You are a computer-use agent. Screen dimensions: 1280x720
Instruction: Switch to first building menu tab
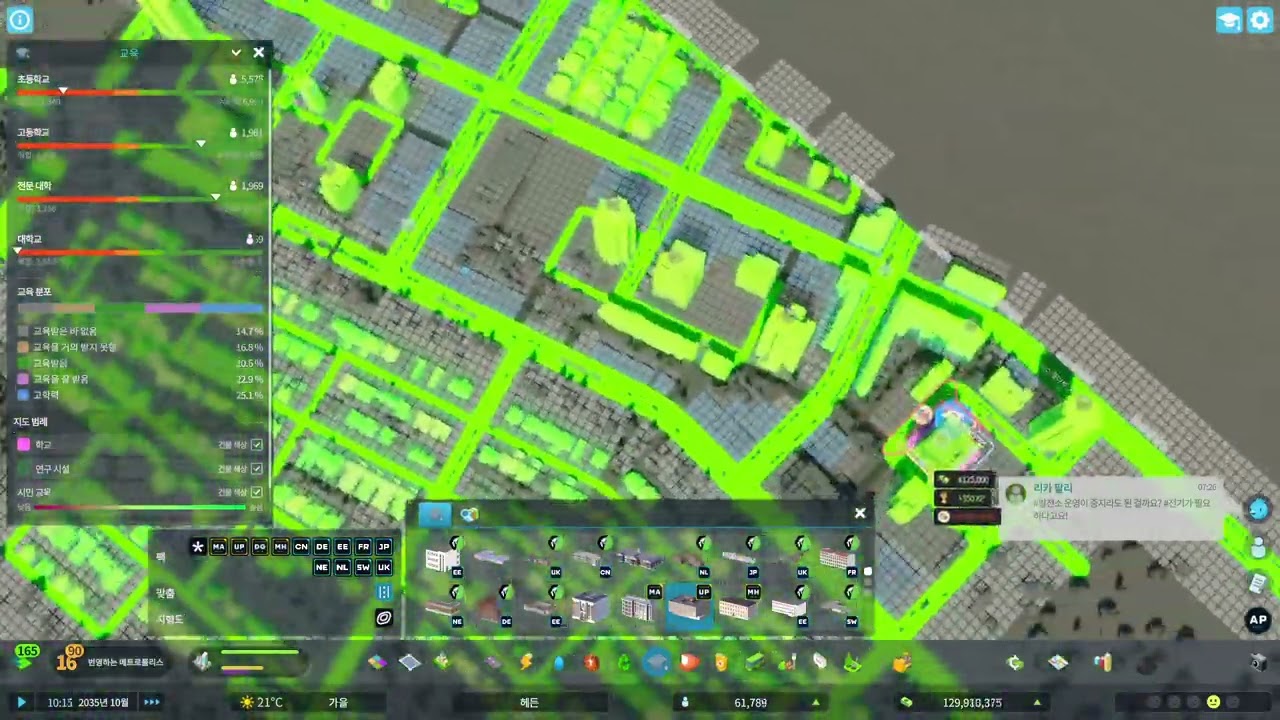pyautogui.click(x=434, y=514)
